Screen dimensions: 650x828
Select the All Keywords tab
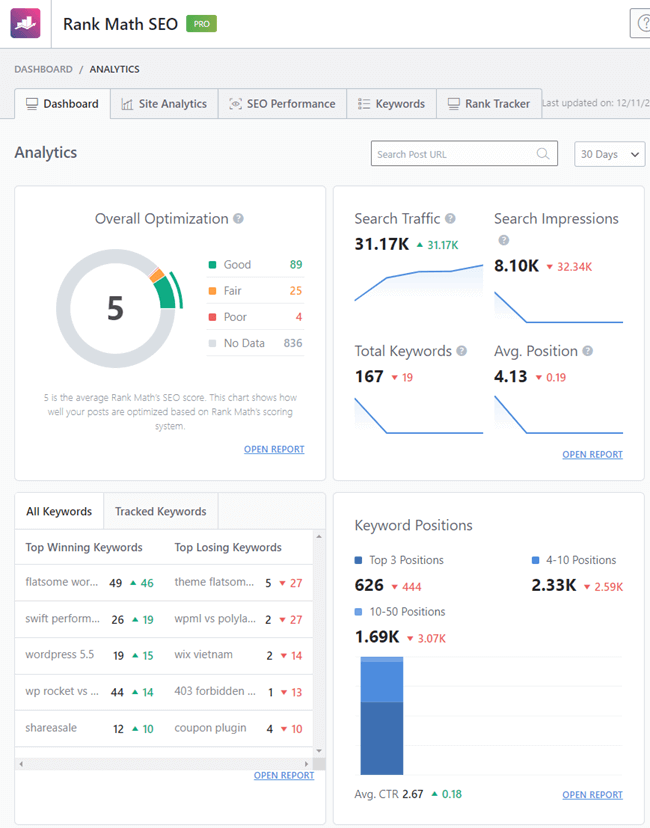[59, 511]
